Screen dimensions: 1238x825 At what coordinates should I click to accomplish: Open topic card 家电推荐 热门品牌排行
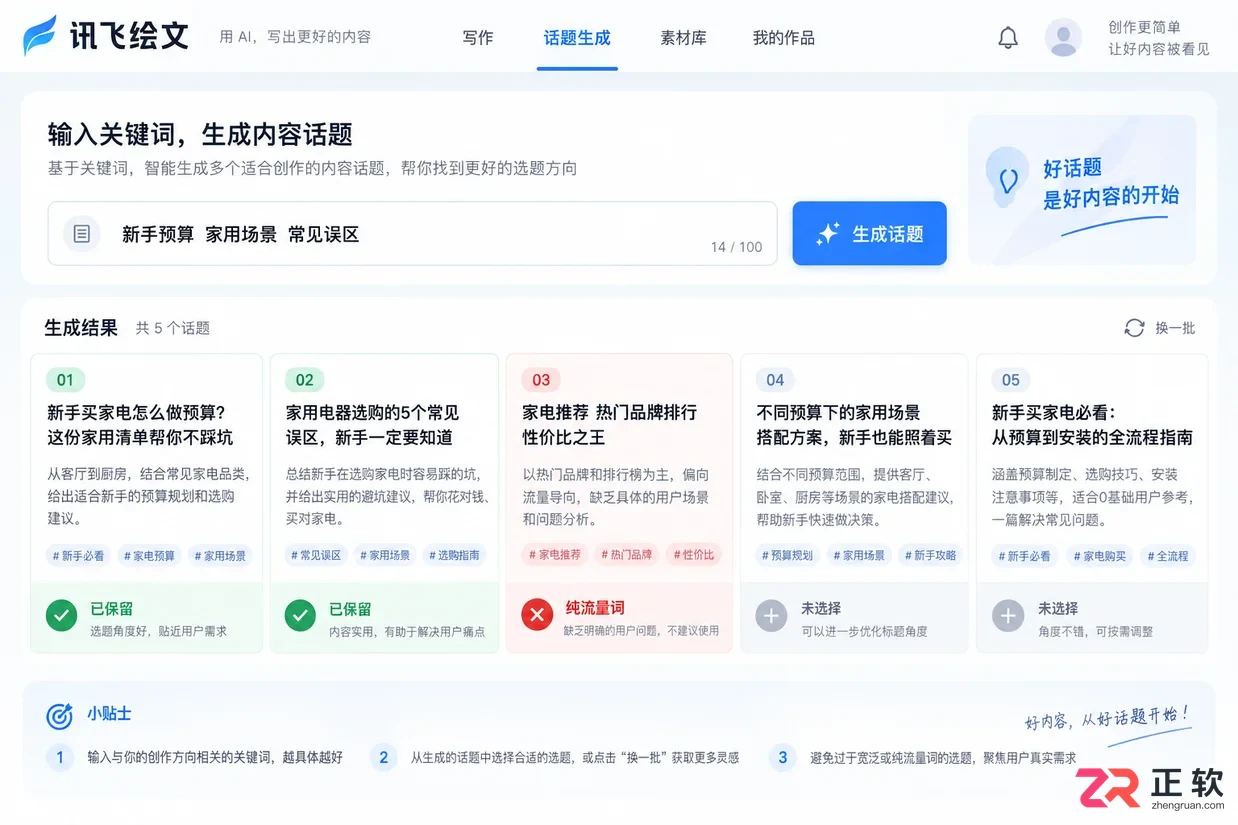(x=621, y=503)
